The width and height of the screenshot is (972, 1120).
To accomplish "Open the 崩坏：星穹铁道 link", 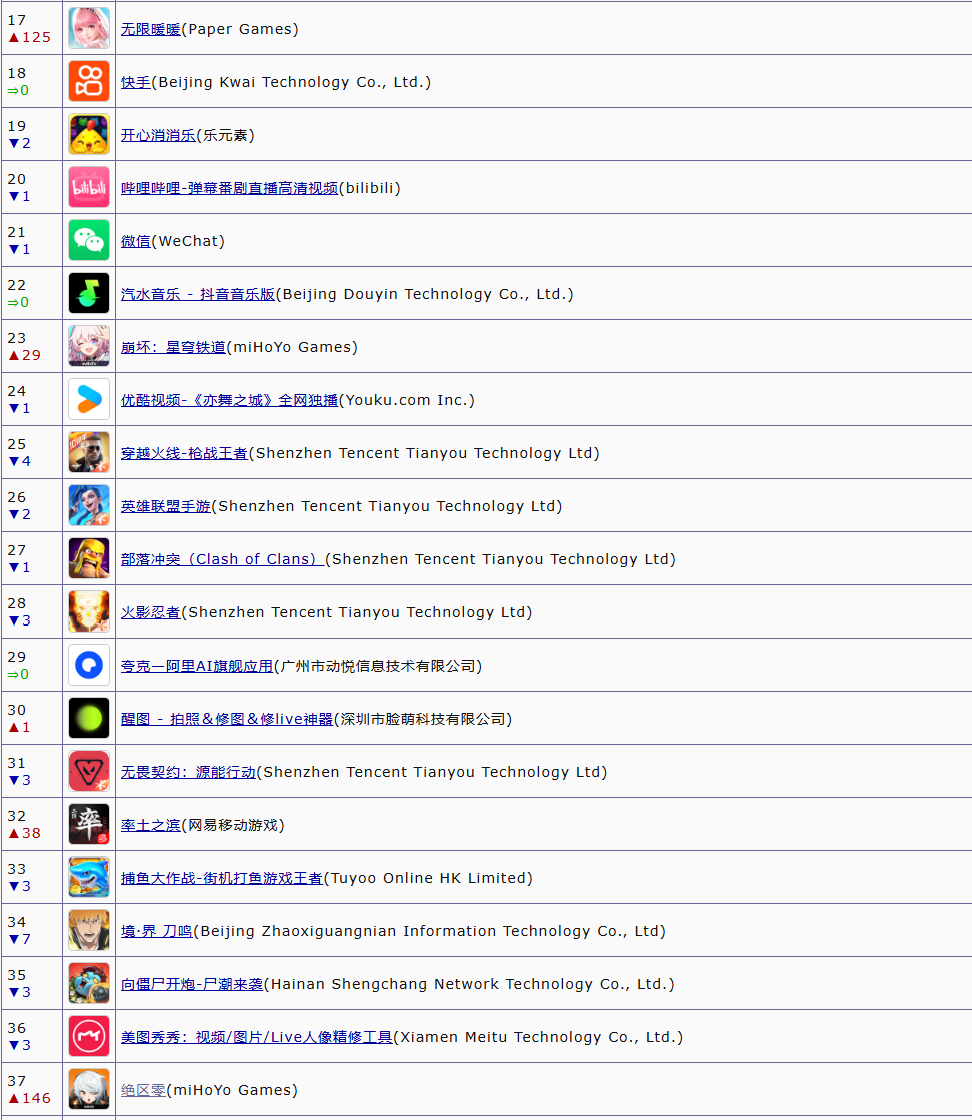I will pos(173,347).
